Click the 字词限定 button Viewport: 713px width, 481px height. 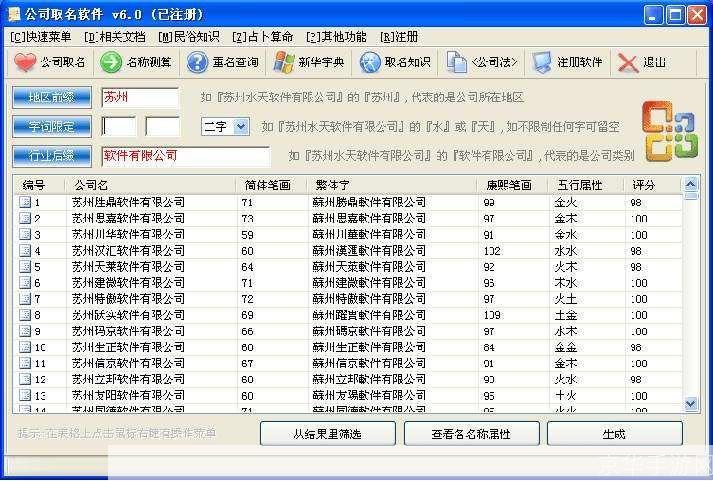coord(52,126)
